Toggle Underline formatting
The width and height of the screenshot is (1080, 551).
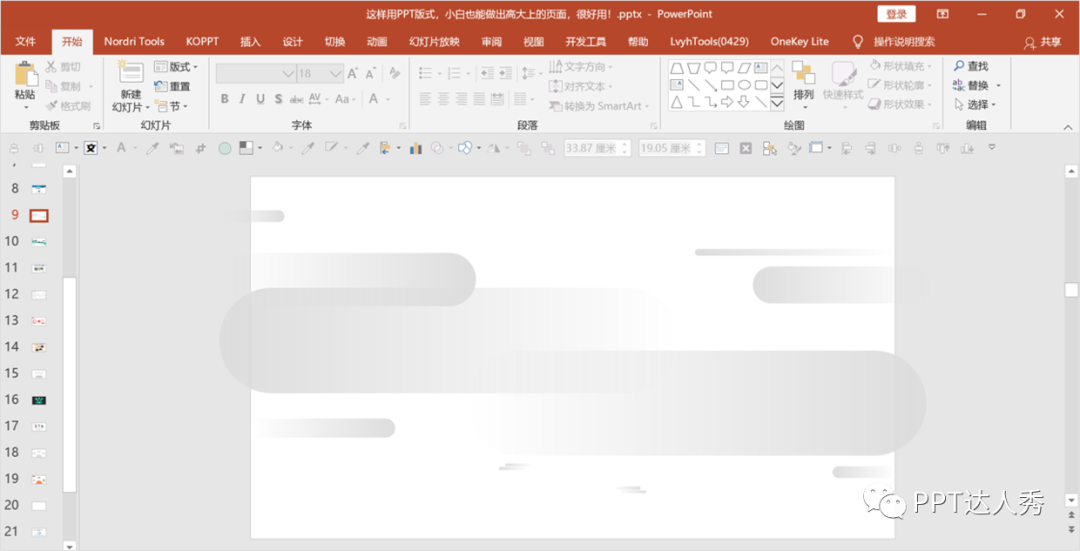(260, 99)
